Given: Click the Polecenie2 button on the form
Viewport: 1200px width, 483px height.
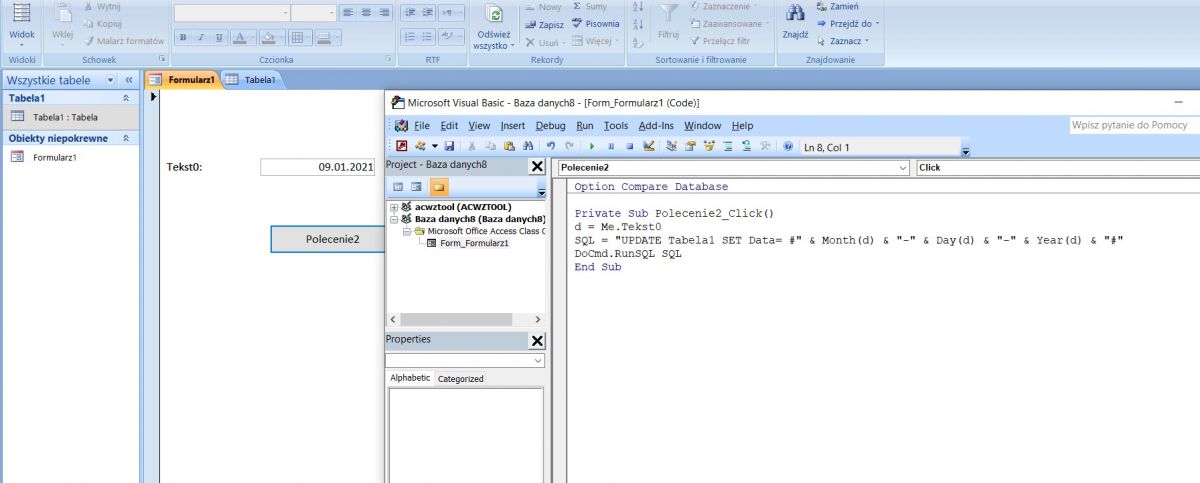Looking at the screenshot, I should [x=328, y=240].
